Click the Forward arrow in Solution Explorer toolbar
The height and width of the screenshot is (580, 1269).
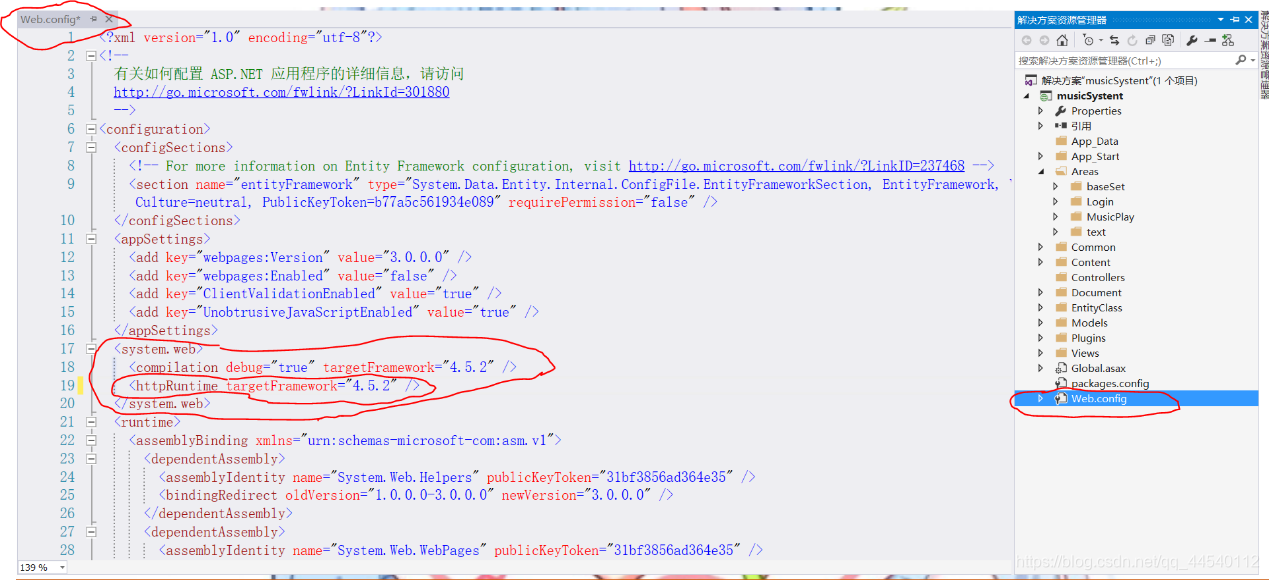coord(1044,40)
